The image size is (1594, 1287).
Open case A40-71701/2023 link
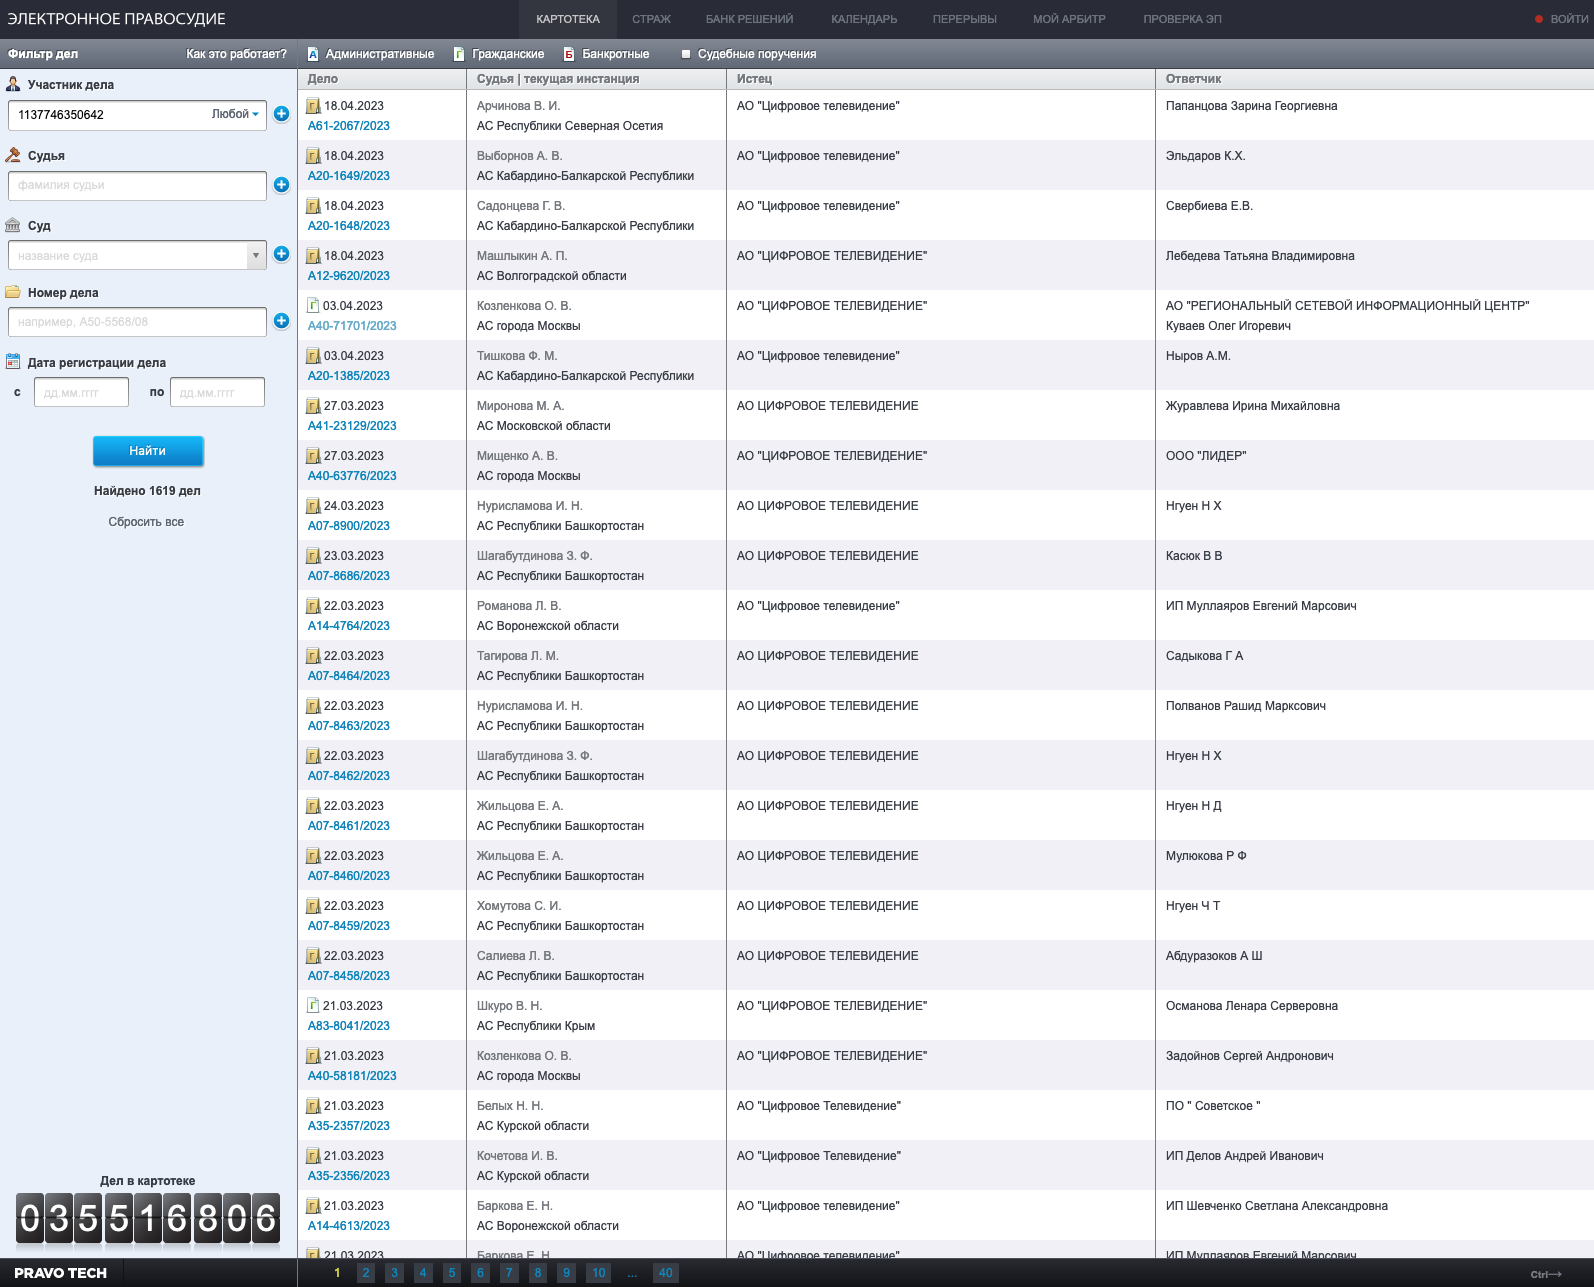pos(352,326)
